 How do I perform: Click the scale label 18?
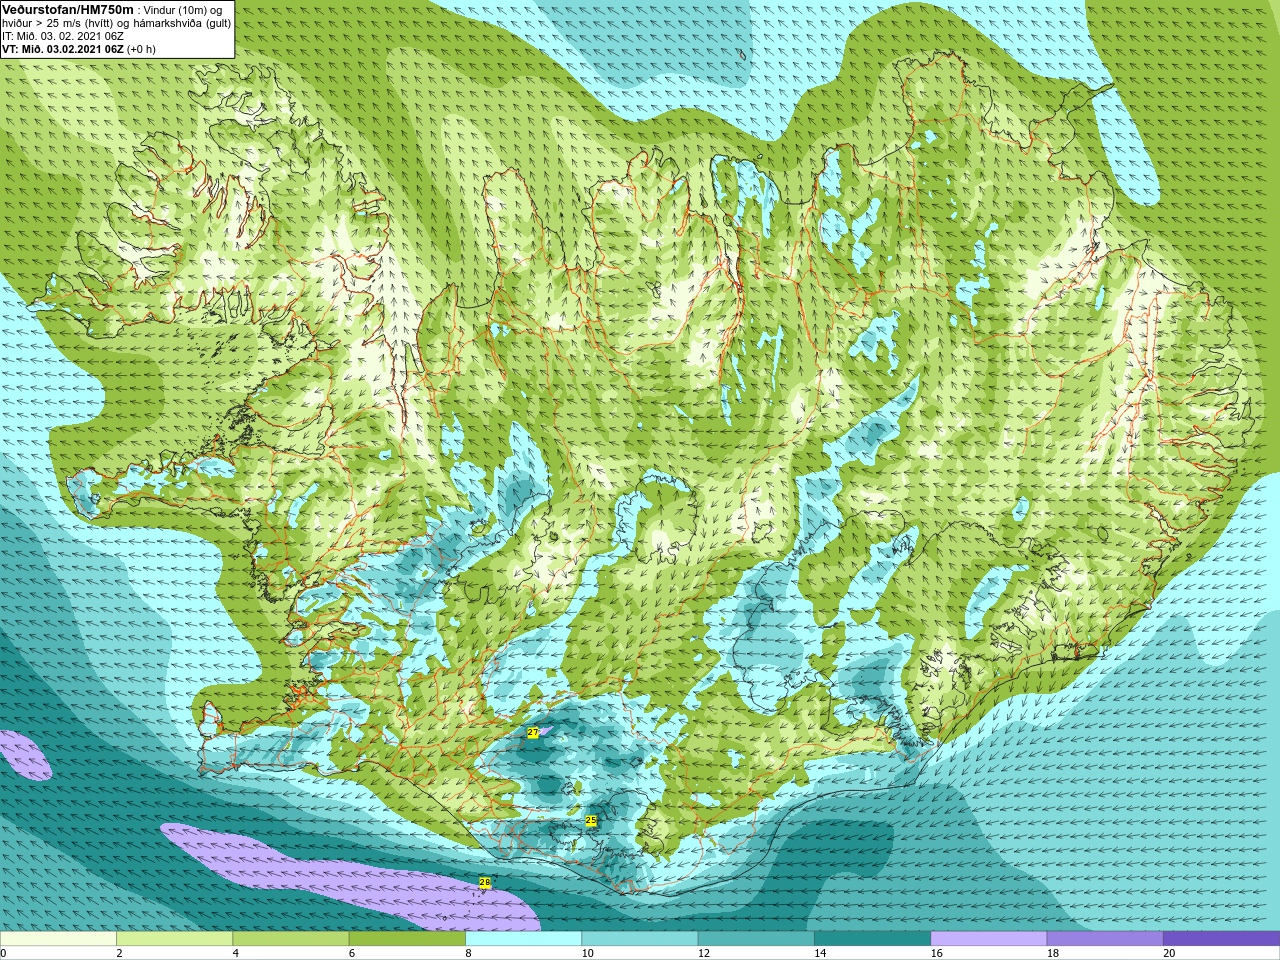pos(1053,953)
